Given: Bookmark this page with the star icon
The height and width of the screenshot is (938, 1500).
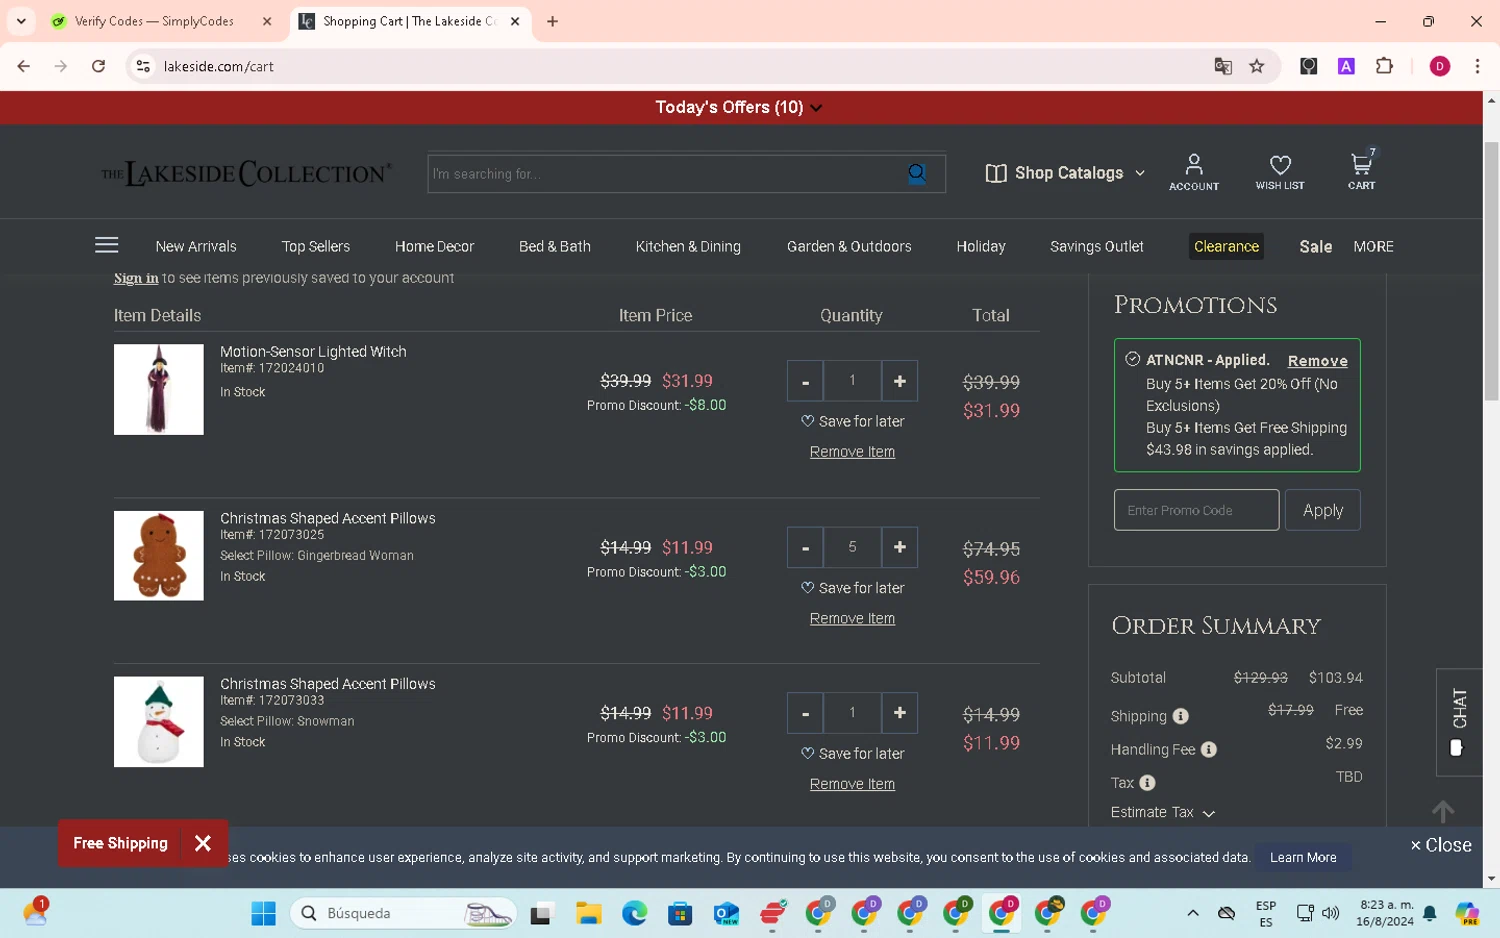Looking at the screenshot, I should coord(1257,66).
